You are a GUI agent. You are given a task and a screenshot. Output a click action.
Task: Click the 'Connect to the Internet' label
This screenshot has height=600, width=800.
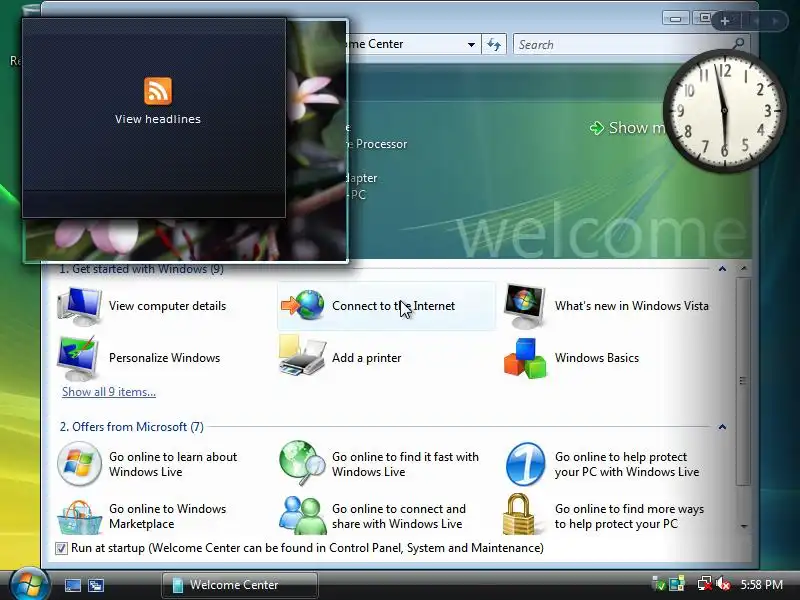point(393,306)
